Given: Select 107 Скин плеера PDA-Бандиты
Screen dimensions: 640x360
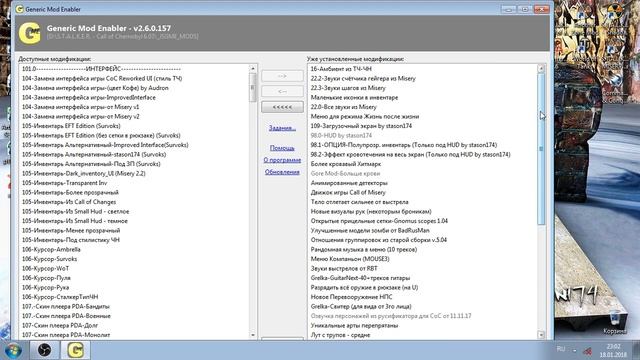Looking at the screenshot, I should (x=66, y=306).
